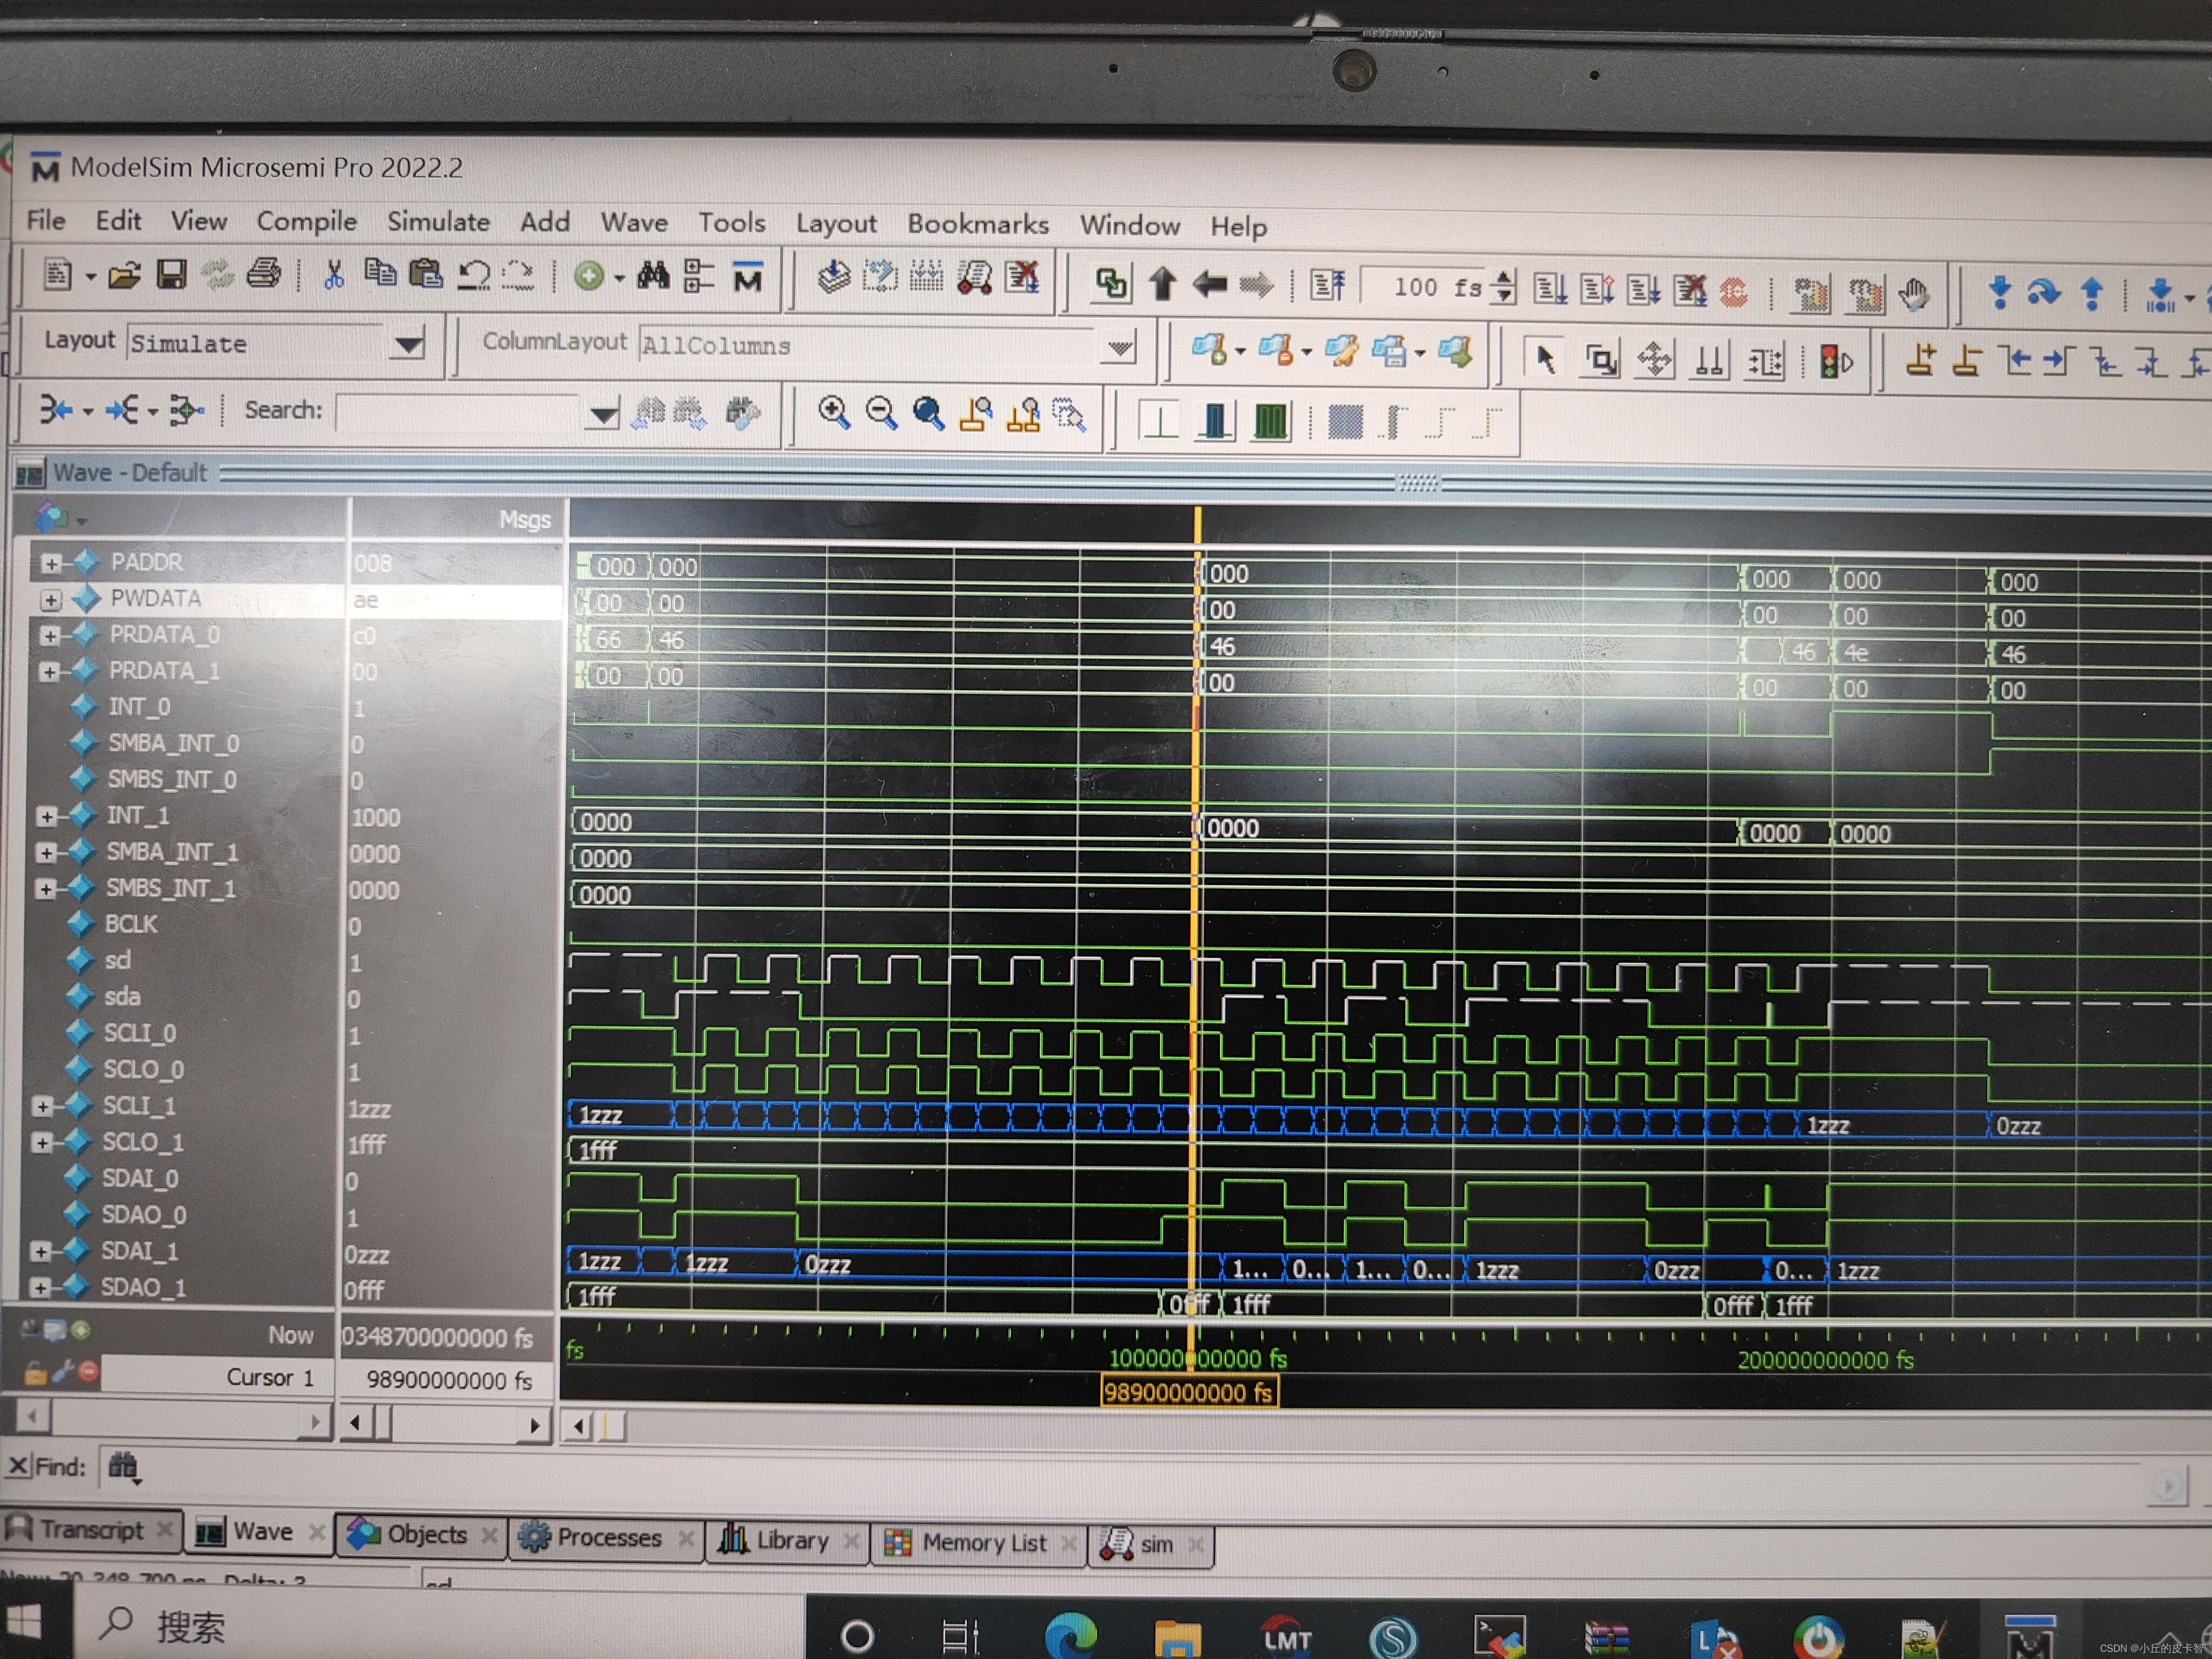
Task: Click the Undo arrow icon
Action: click(x=473, y=274)
